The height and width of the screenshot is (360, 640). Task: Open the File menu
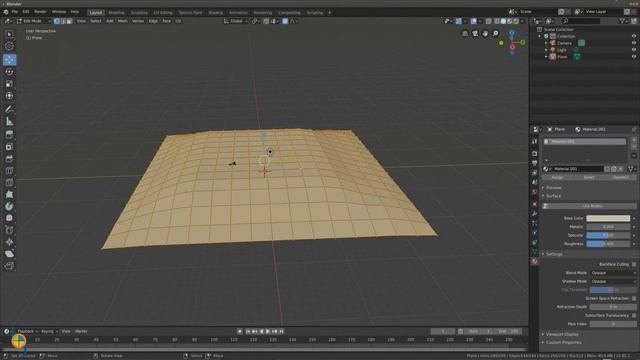click(15, 12)
